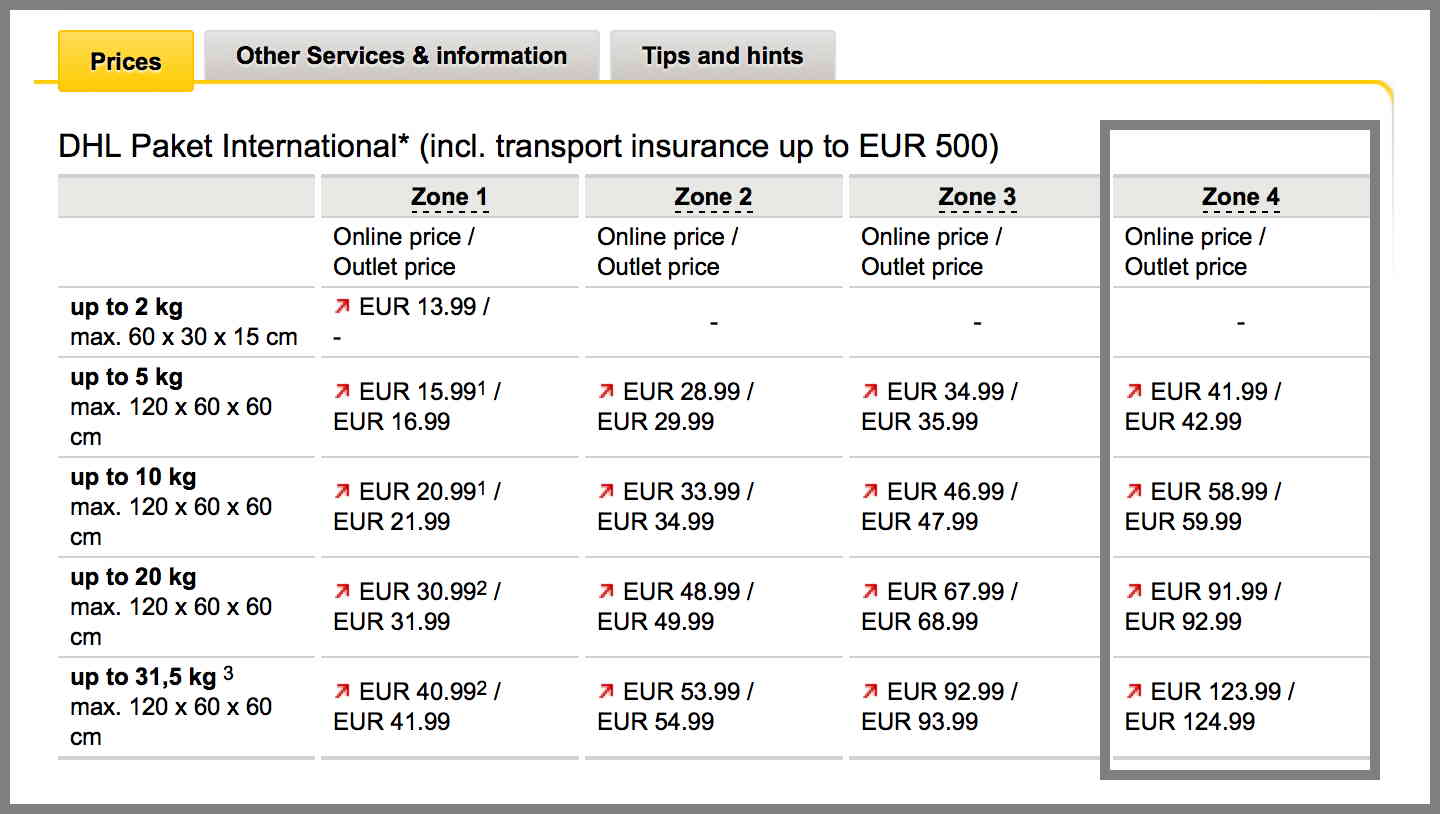Viewport: 1440px width, 814px height.
Task: Click arrow icon beside EUR 48.99
Action: pos(606,591)
